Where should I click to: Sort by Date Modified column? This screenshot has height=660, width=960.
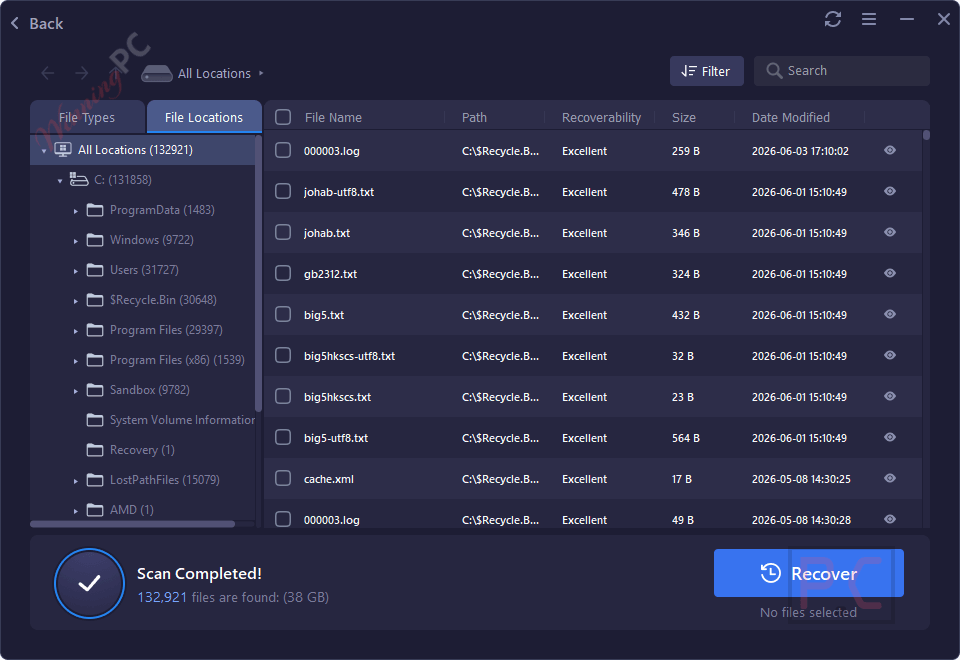[x=790, y=118]
